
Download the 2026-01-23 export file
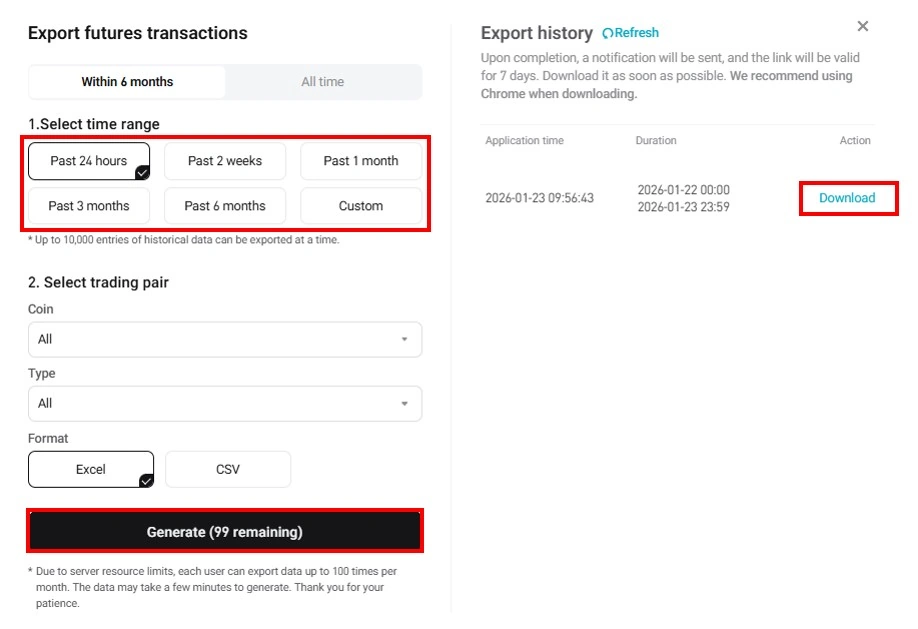coord(847,198)
